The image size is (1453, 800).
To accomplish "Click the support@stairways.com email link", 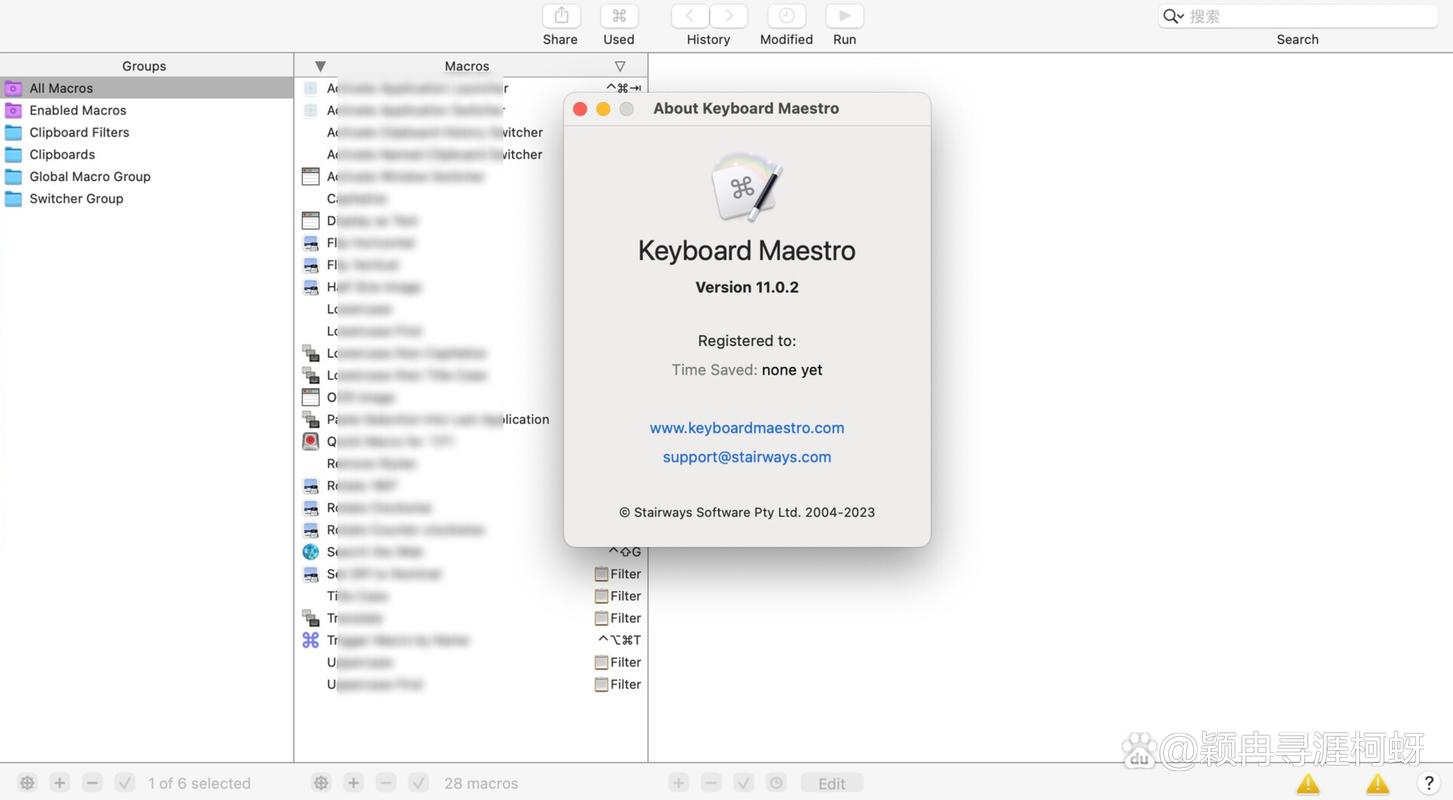I will point(747,457).
